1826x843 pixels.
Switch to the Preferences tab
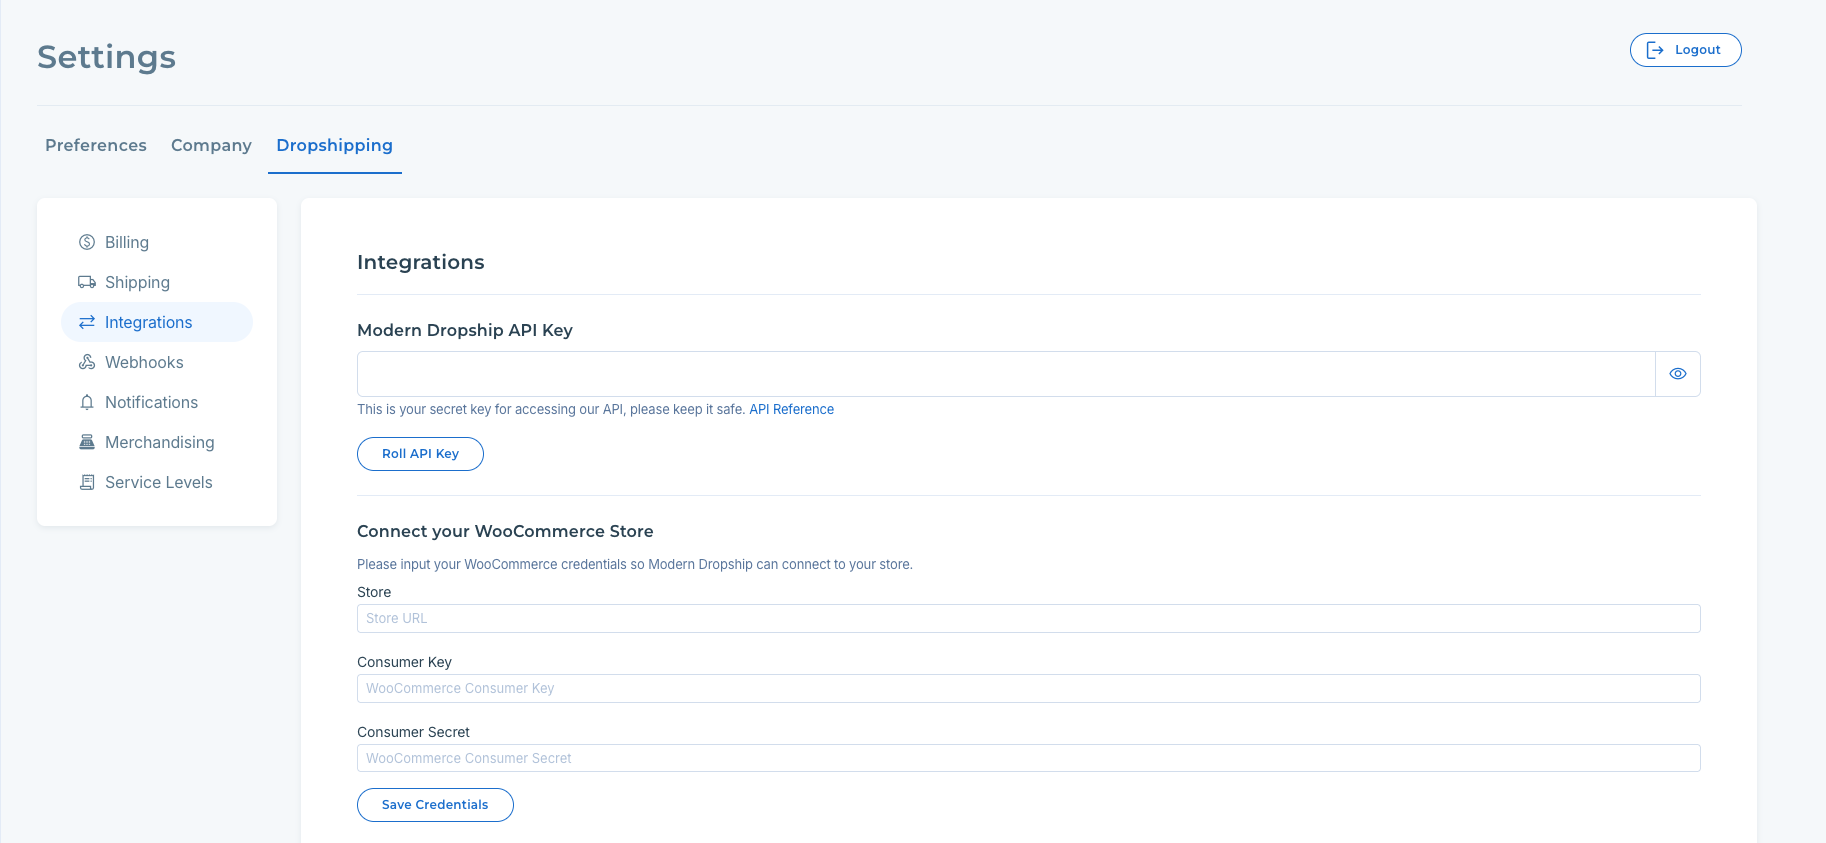[x=96, y=145]
